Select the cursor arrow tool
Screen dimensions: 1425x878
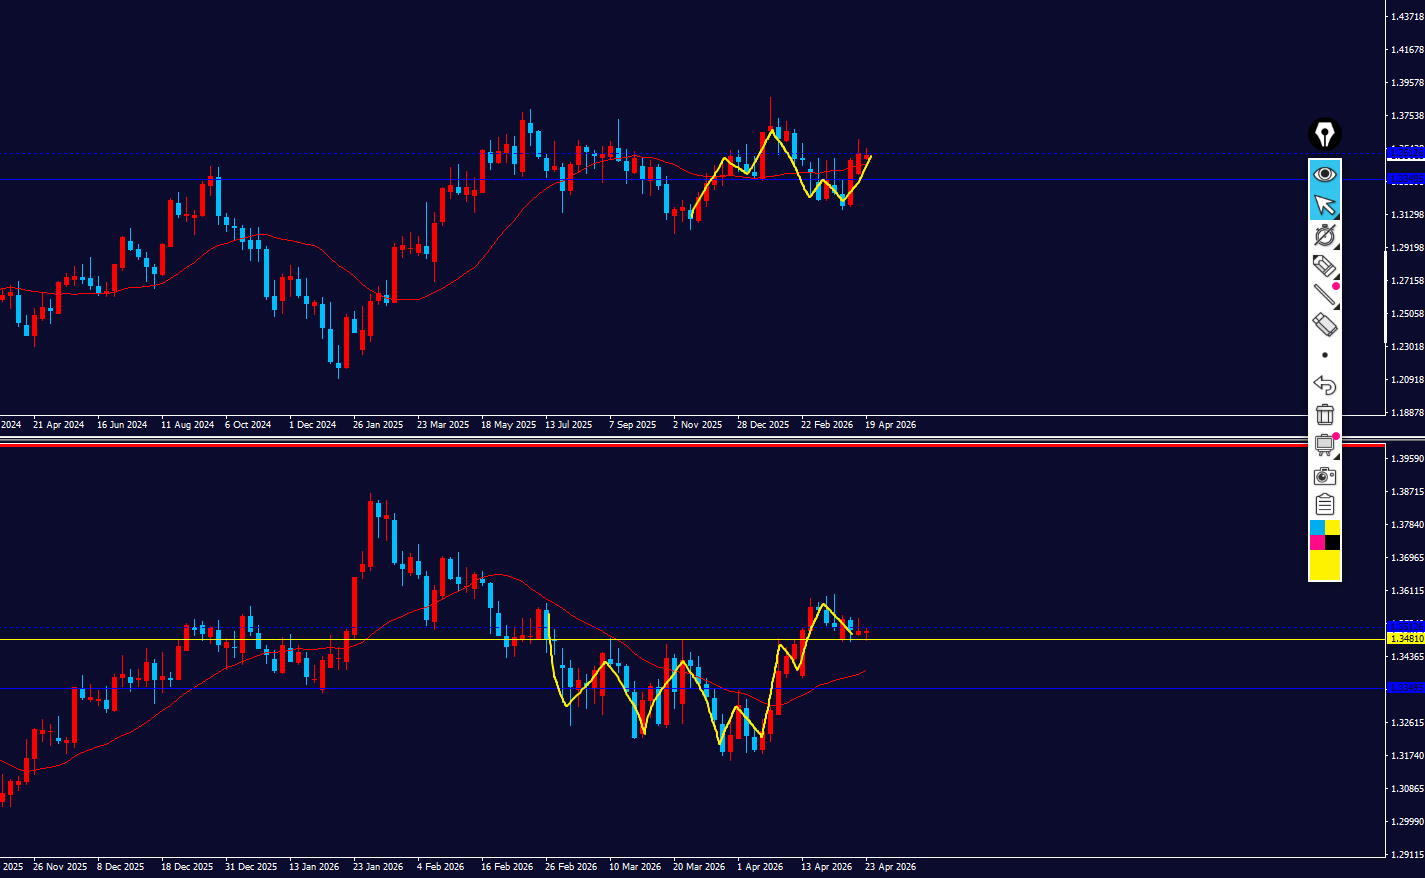(x=1324, y=205)
